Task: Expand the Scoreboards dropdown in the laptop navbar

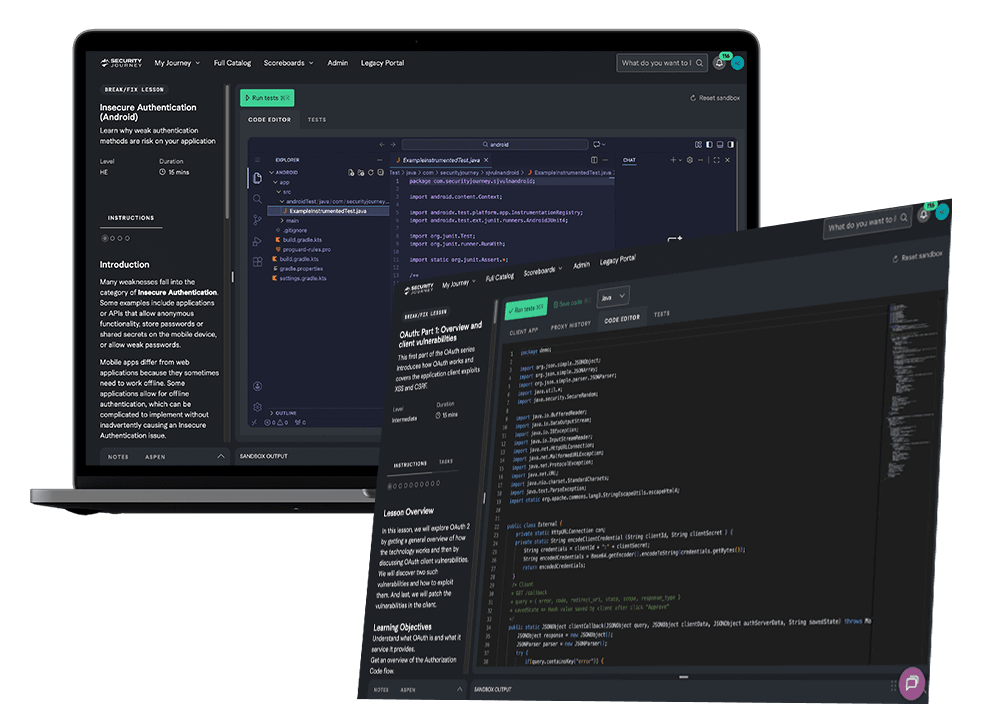Action: click(x=288, y=63)
